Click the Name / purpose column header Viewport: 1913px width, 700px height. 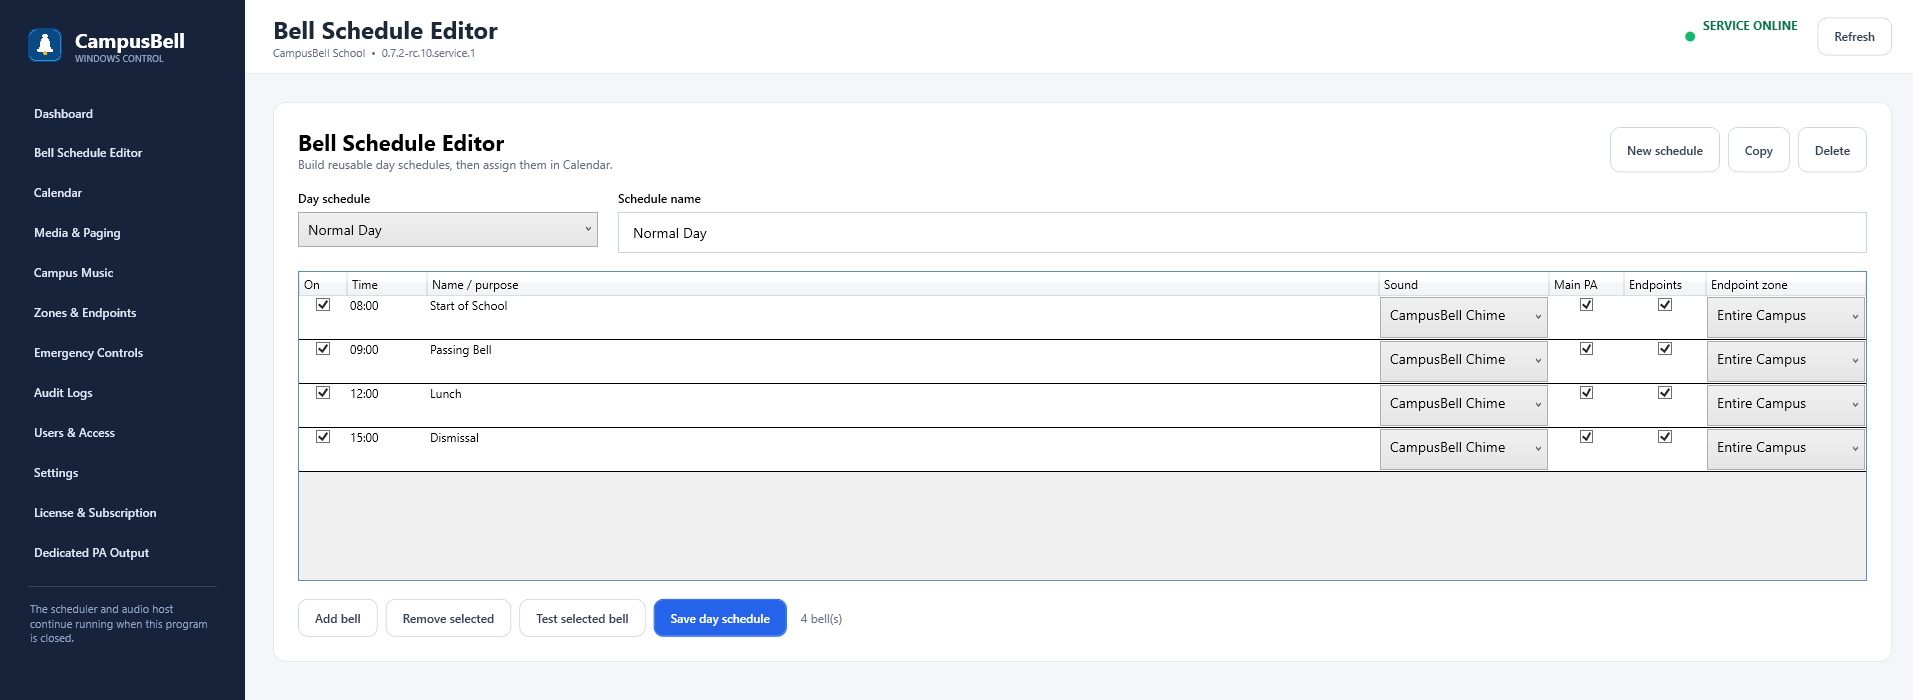pos(903,285)
